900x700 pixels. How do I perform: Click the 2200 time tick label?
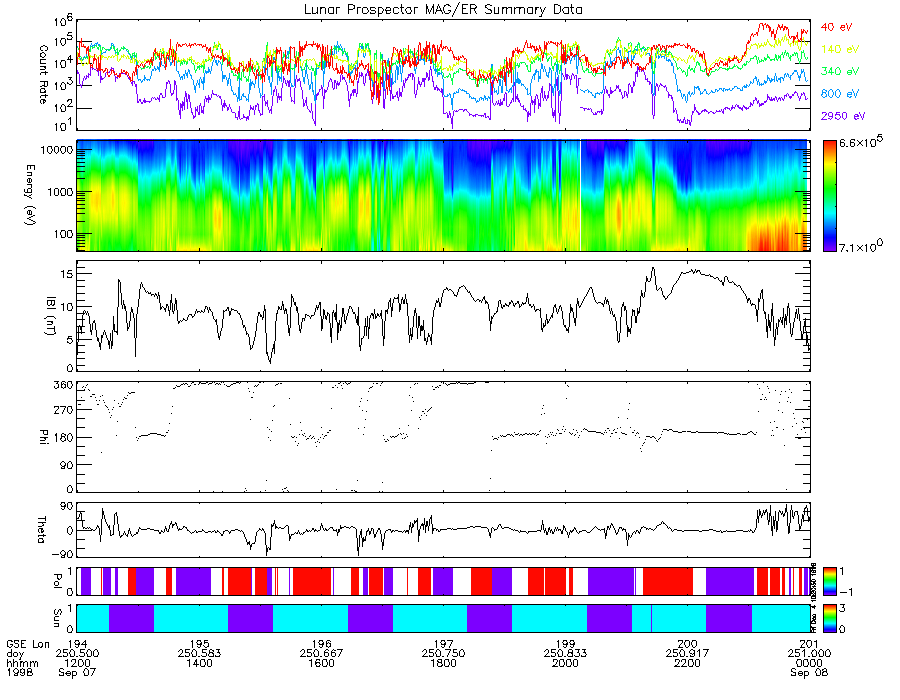click(687, 663)
